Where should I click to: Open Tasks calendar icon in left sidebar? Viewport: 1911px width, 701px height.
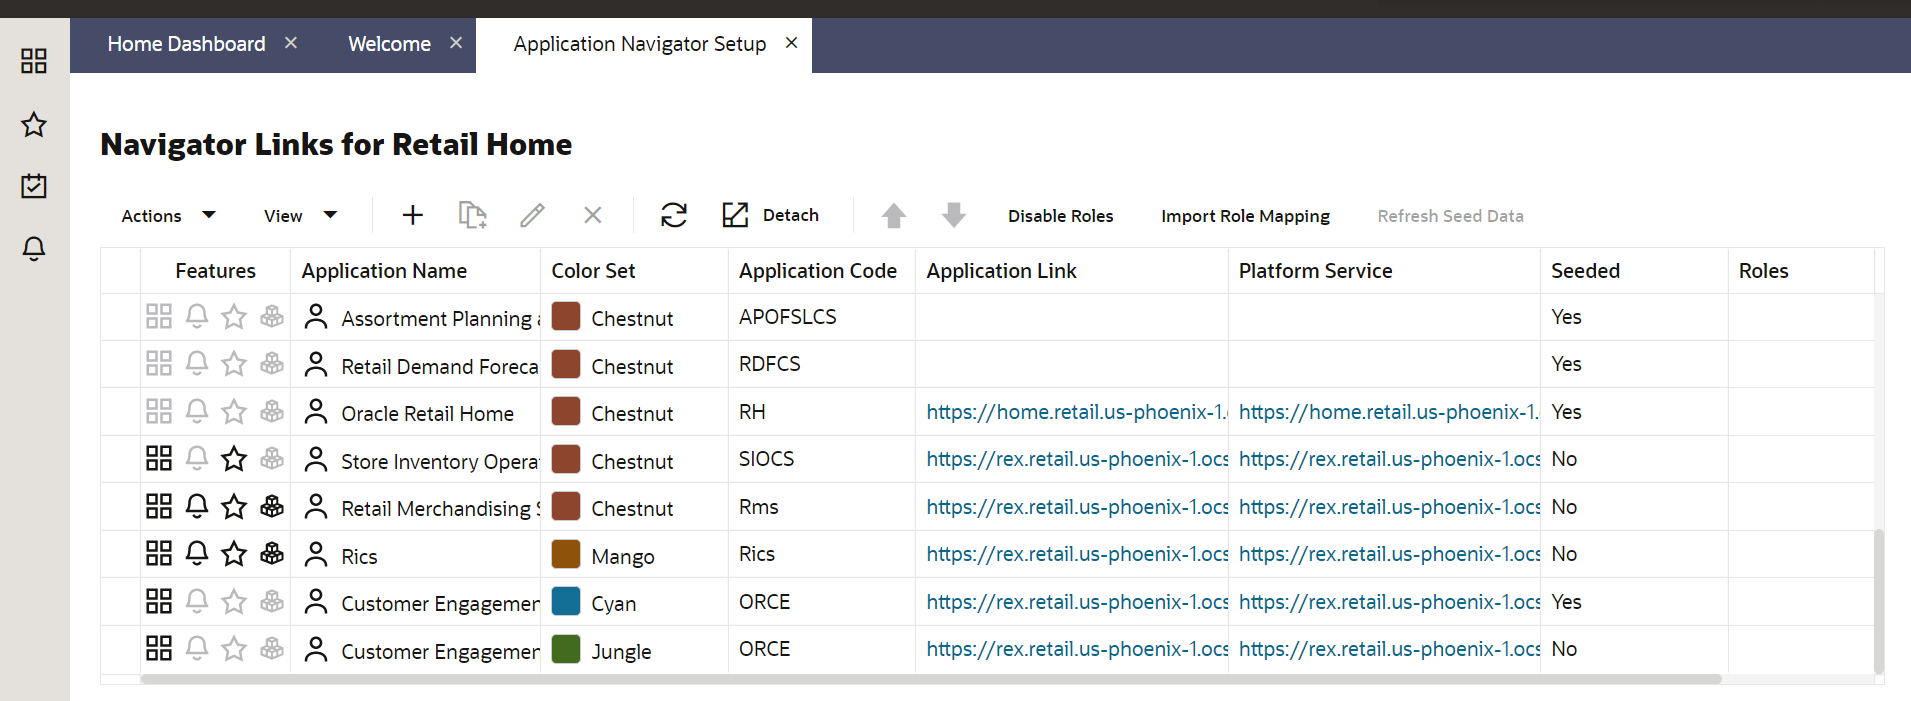pos(34,186)
